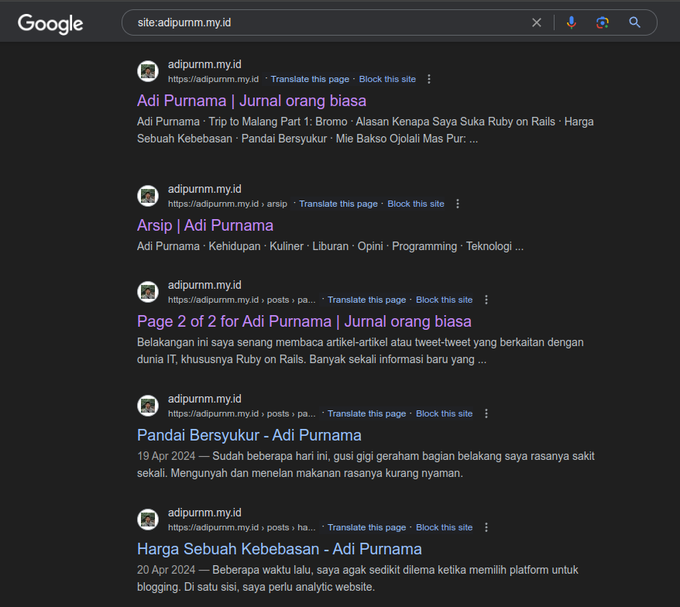Screen dimensions: 680x607
Task: Block this site on Harga Sebuah Kebebasan result
Action: [444, 528]
